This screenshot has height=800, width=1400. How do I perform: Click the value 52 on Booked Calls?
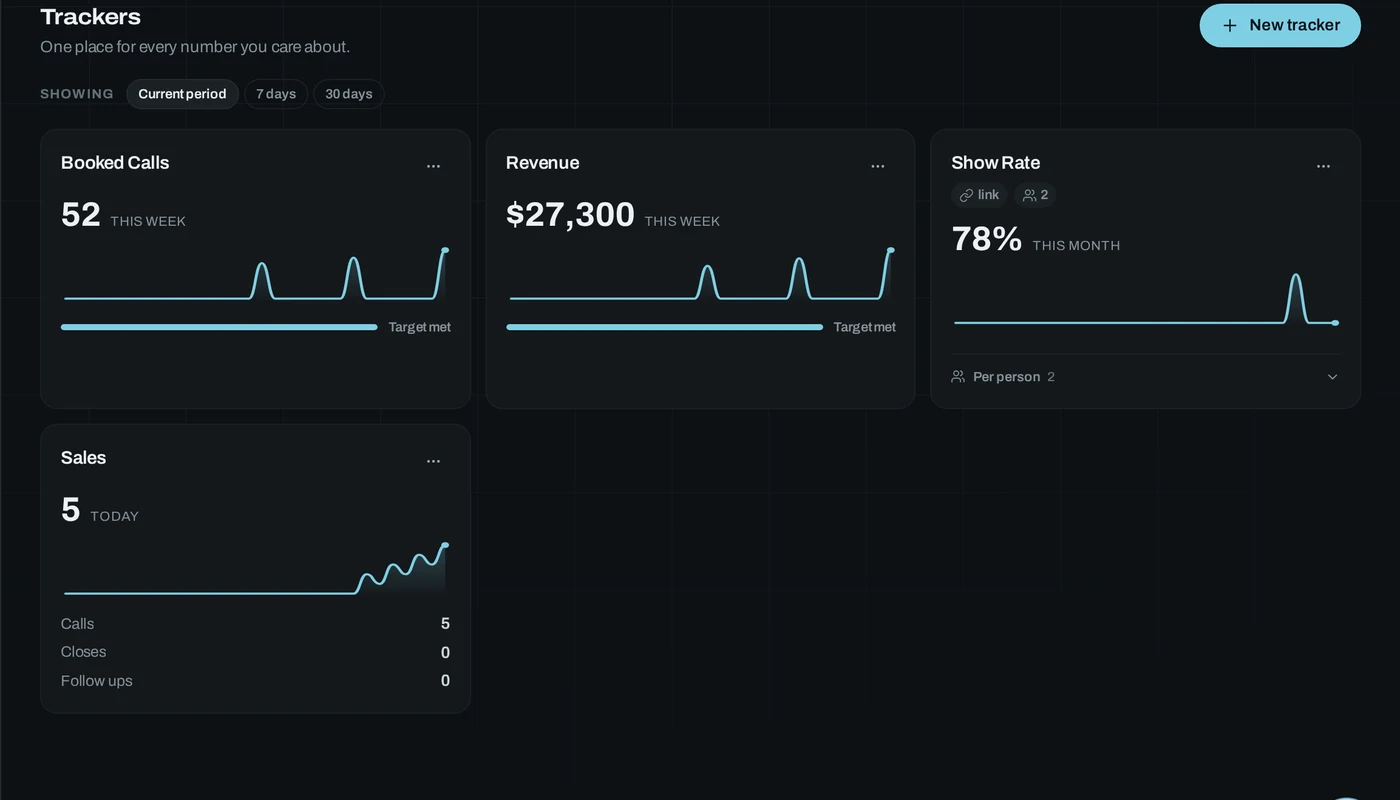[81, 214]
